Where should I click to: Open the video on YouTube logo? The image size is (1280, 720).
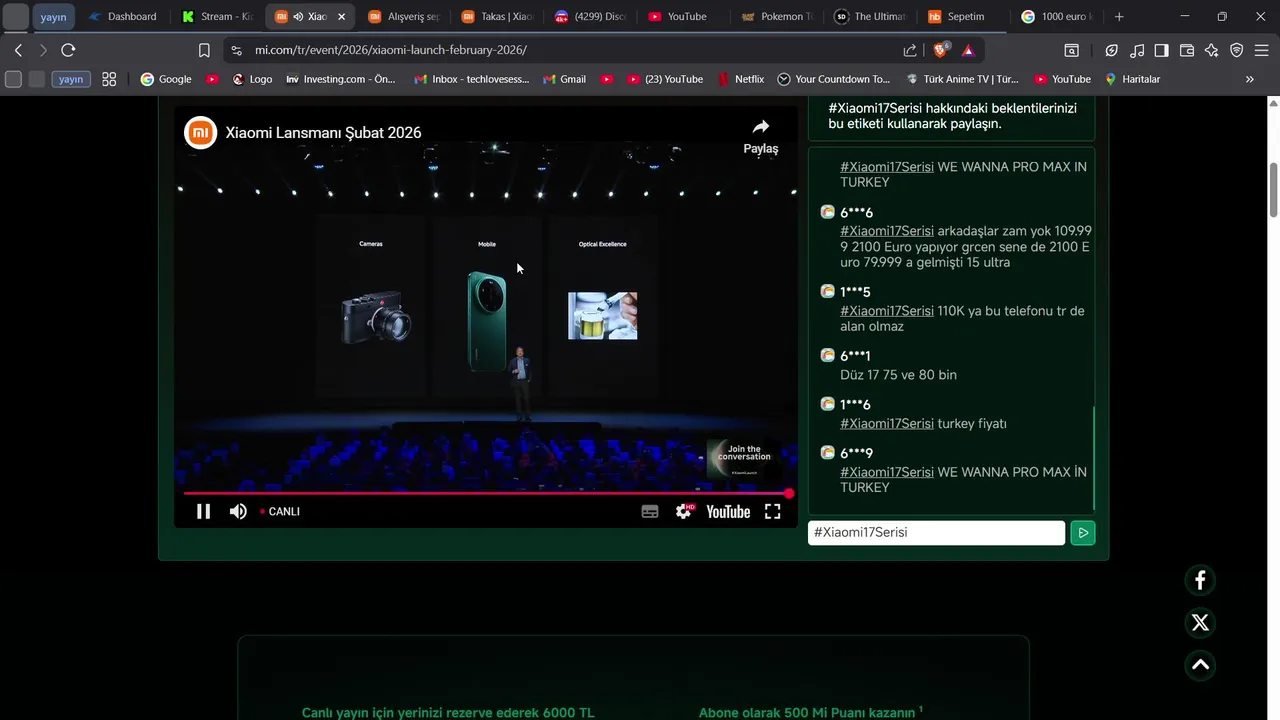[728, 511]
